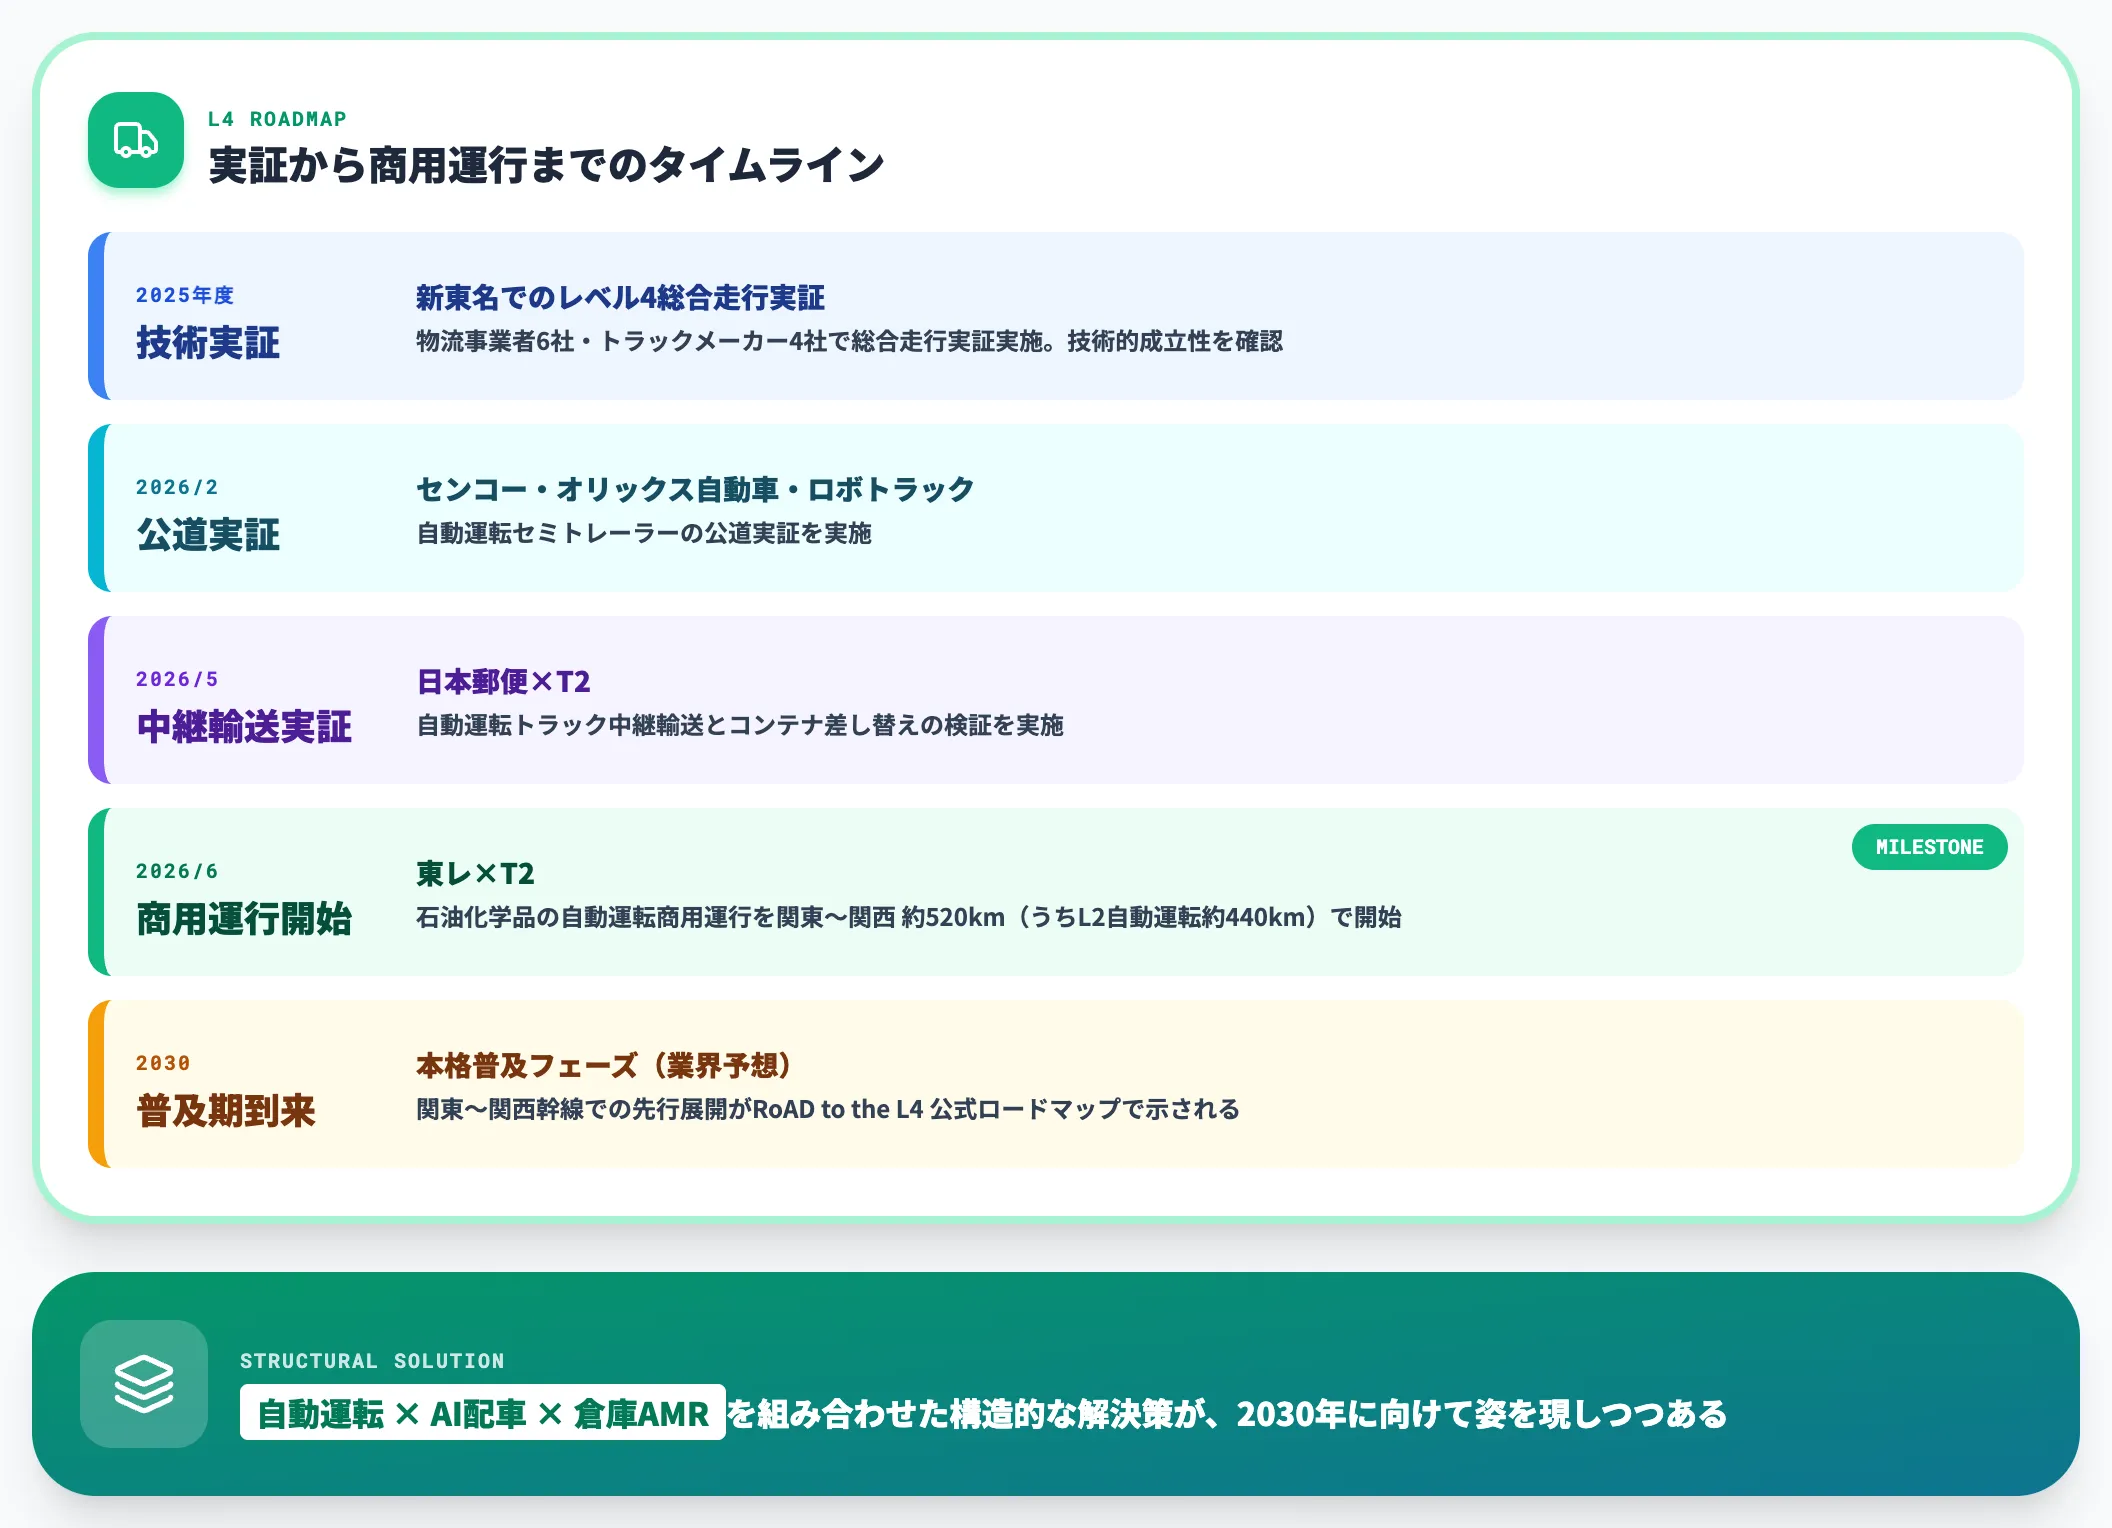This screenshot has height=1528, width=2112.
Task: Click the MILESTONE badge
Action: 1929,847
